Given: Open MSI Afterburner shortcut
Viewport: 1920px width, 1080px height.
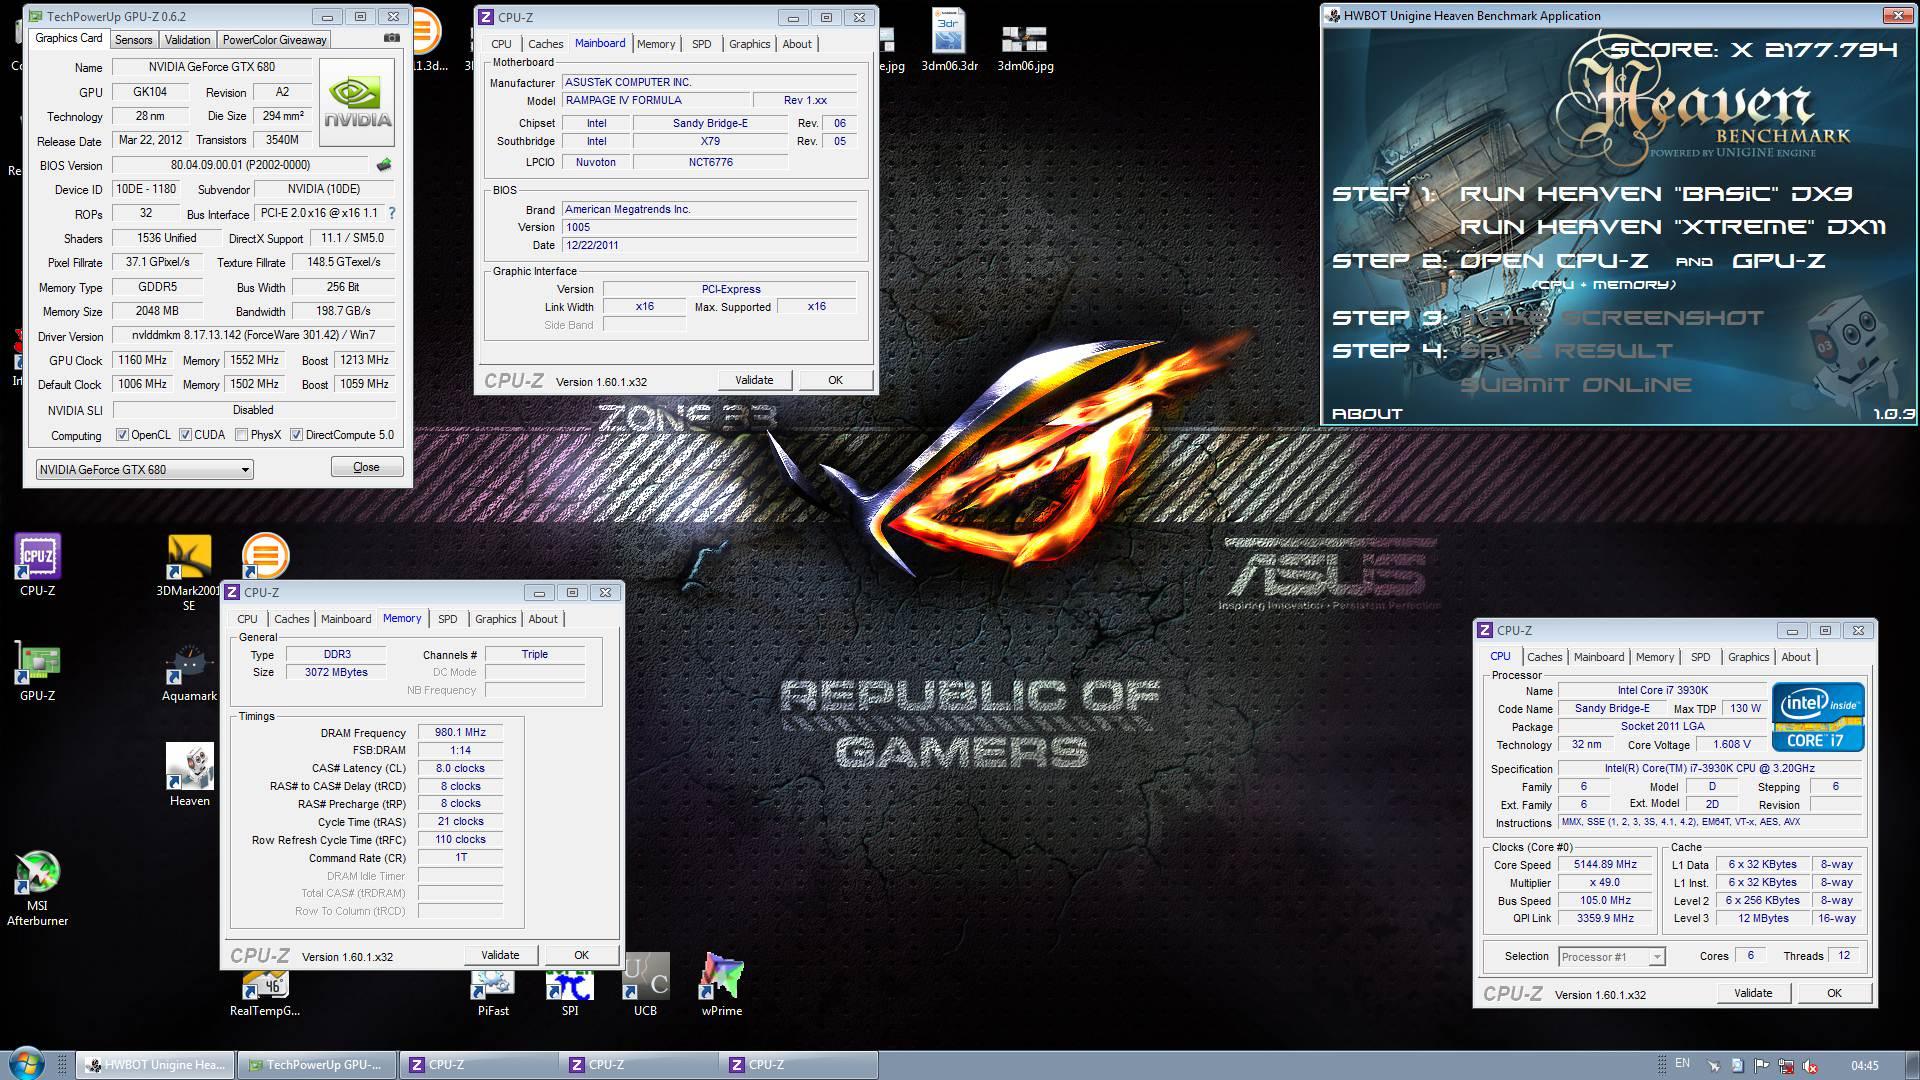Looking at the screenshot, I should 38,888.
